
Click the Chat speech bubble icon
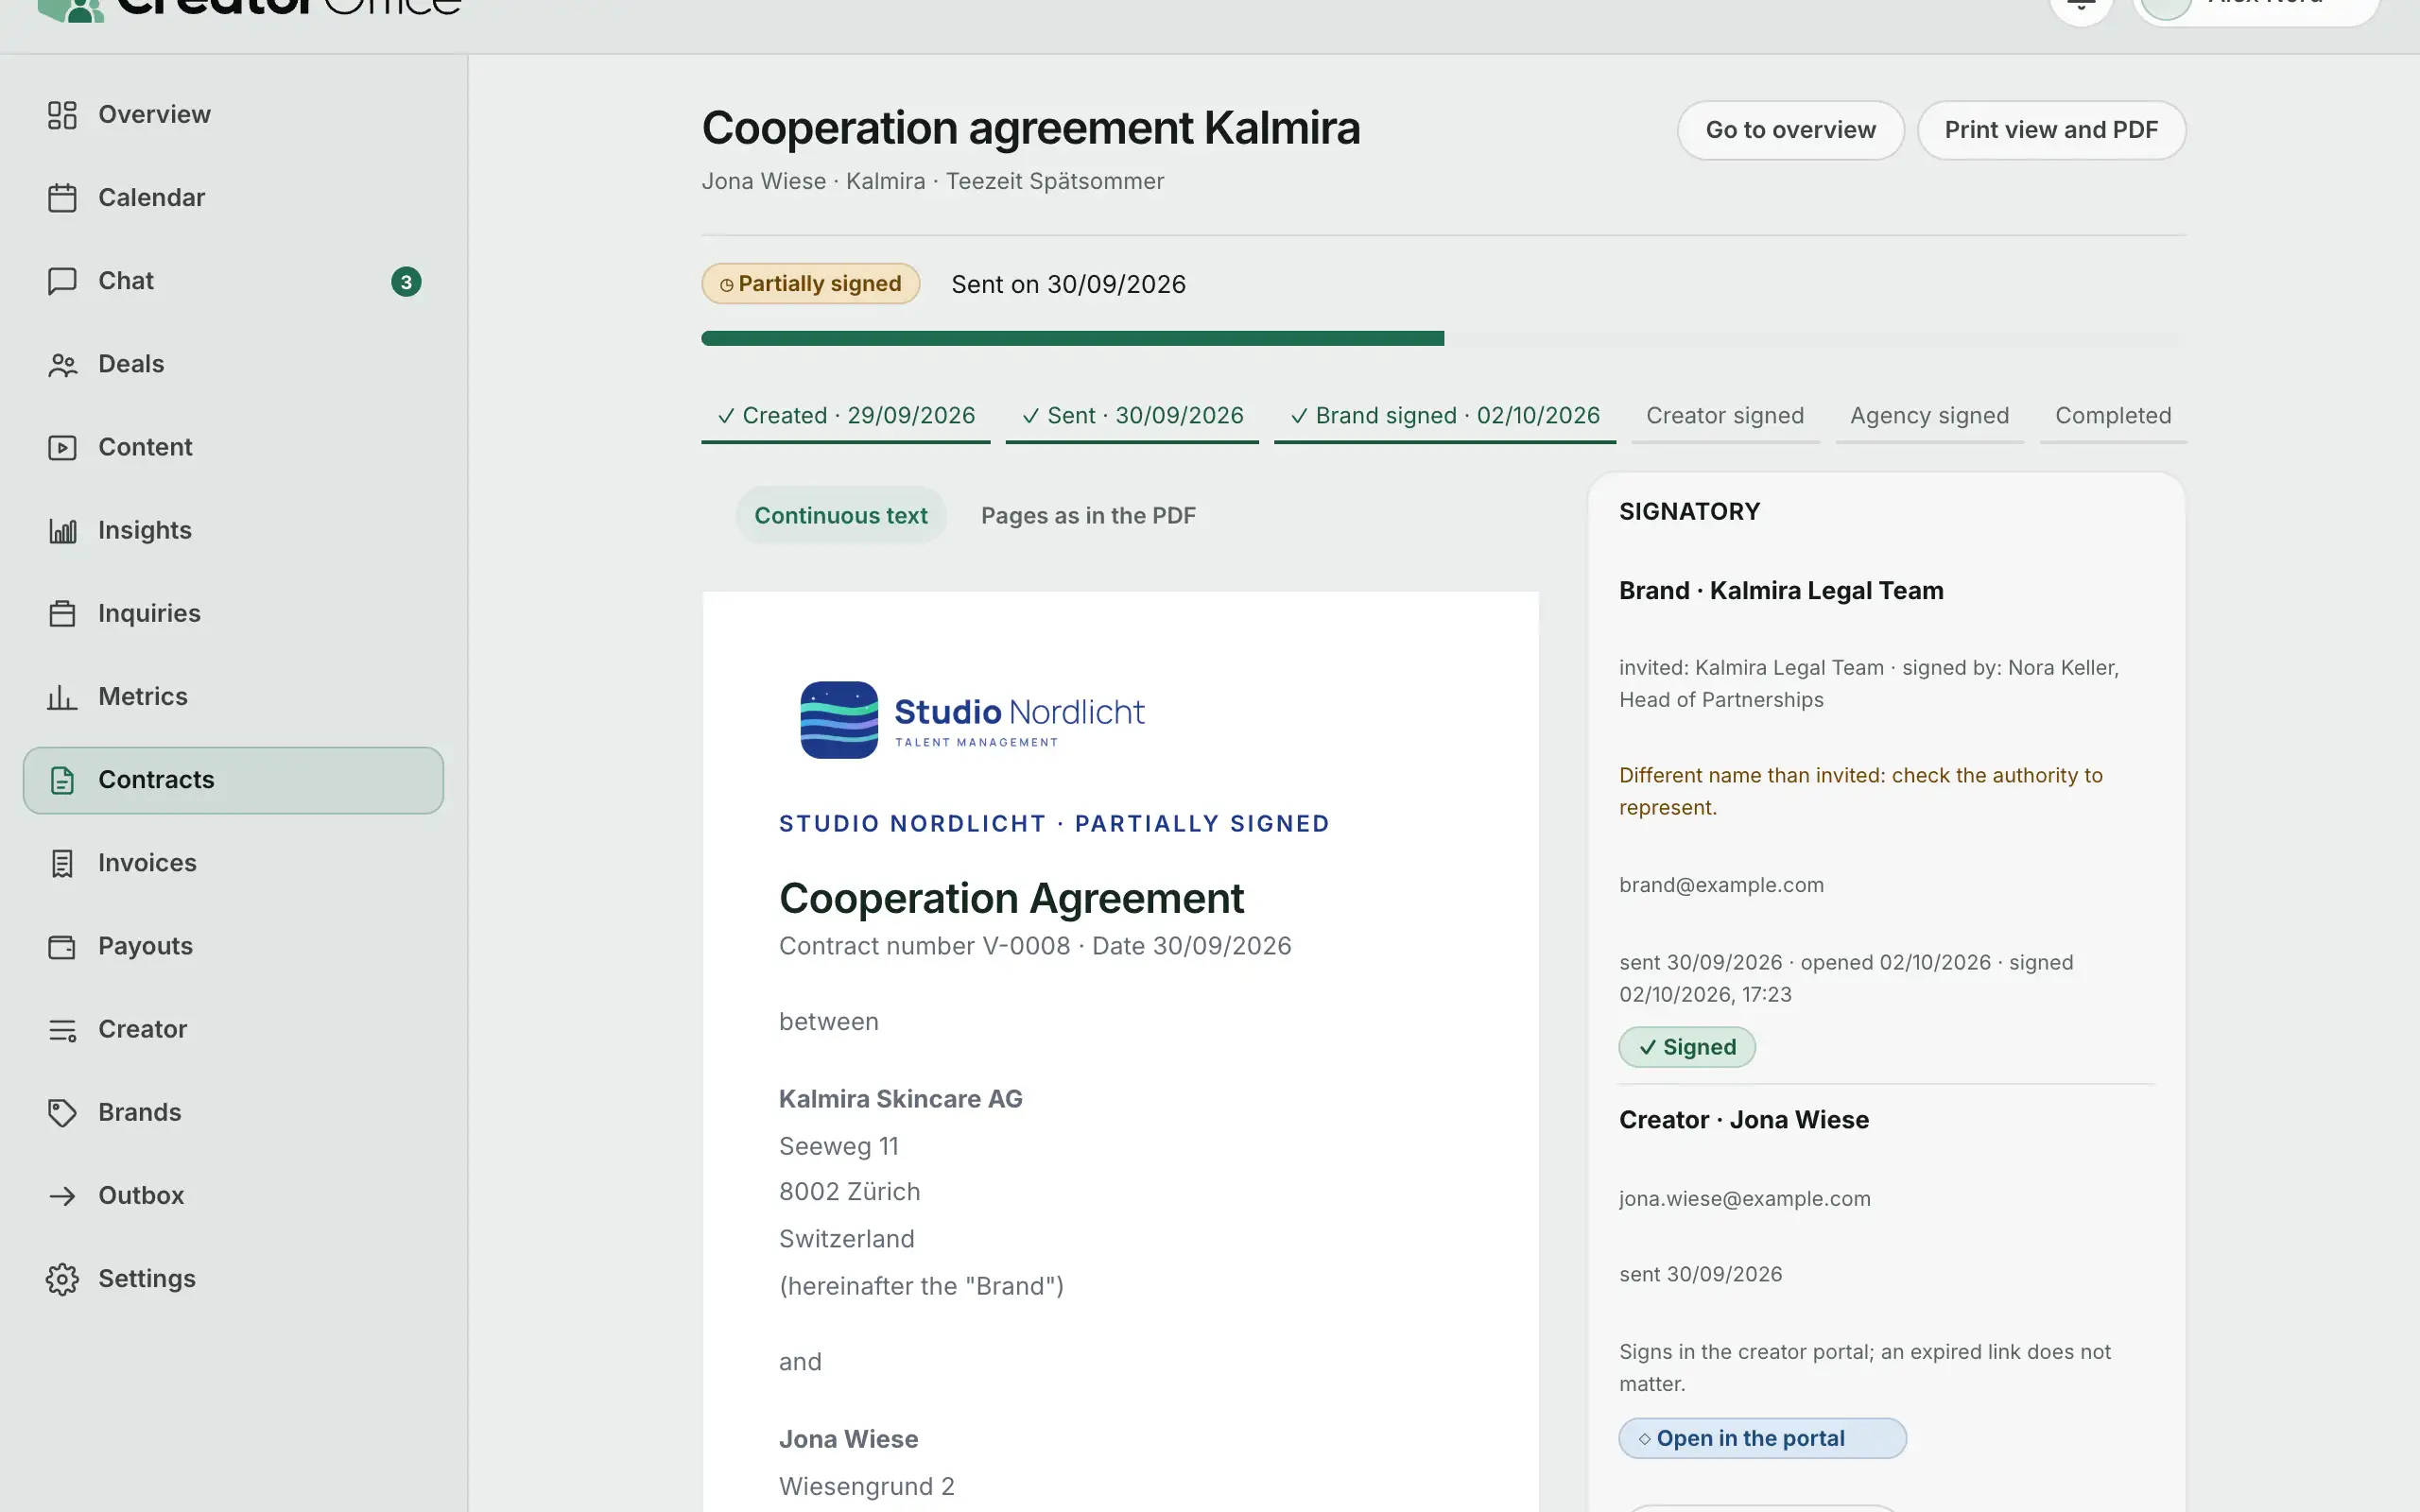pyautogui.click(x=62, y=281)
